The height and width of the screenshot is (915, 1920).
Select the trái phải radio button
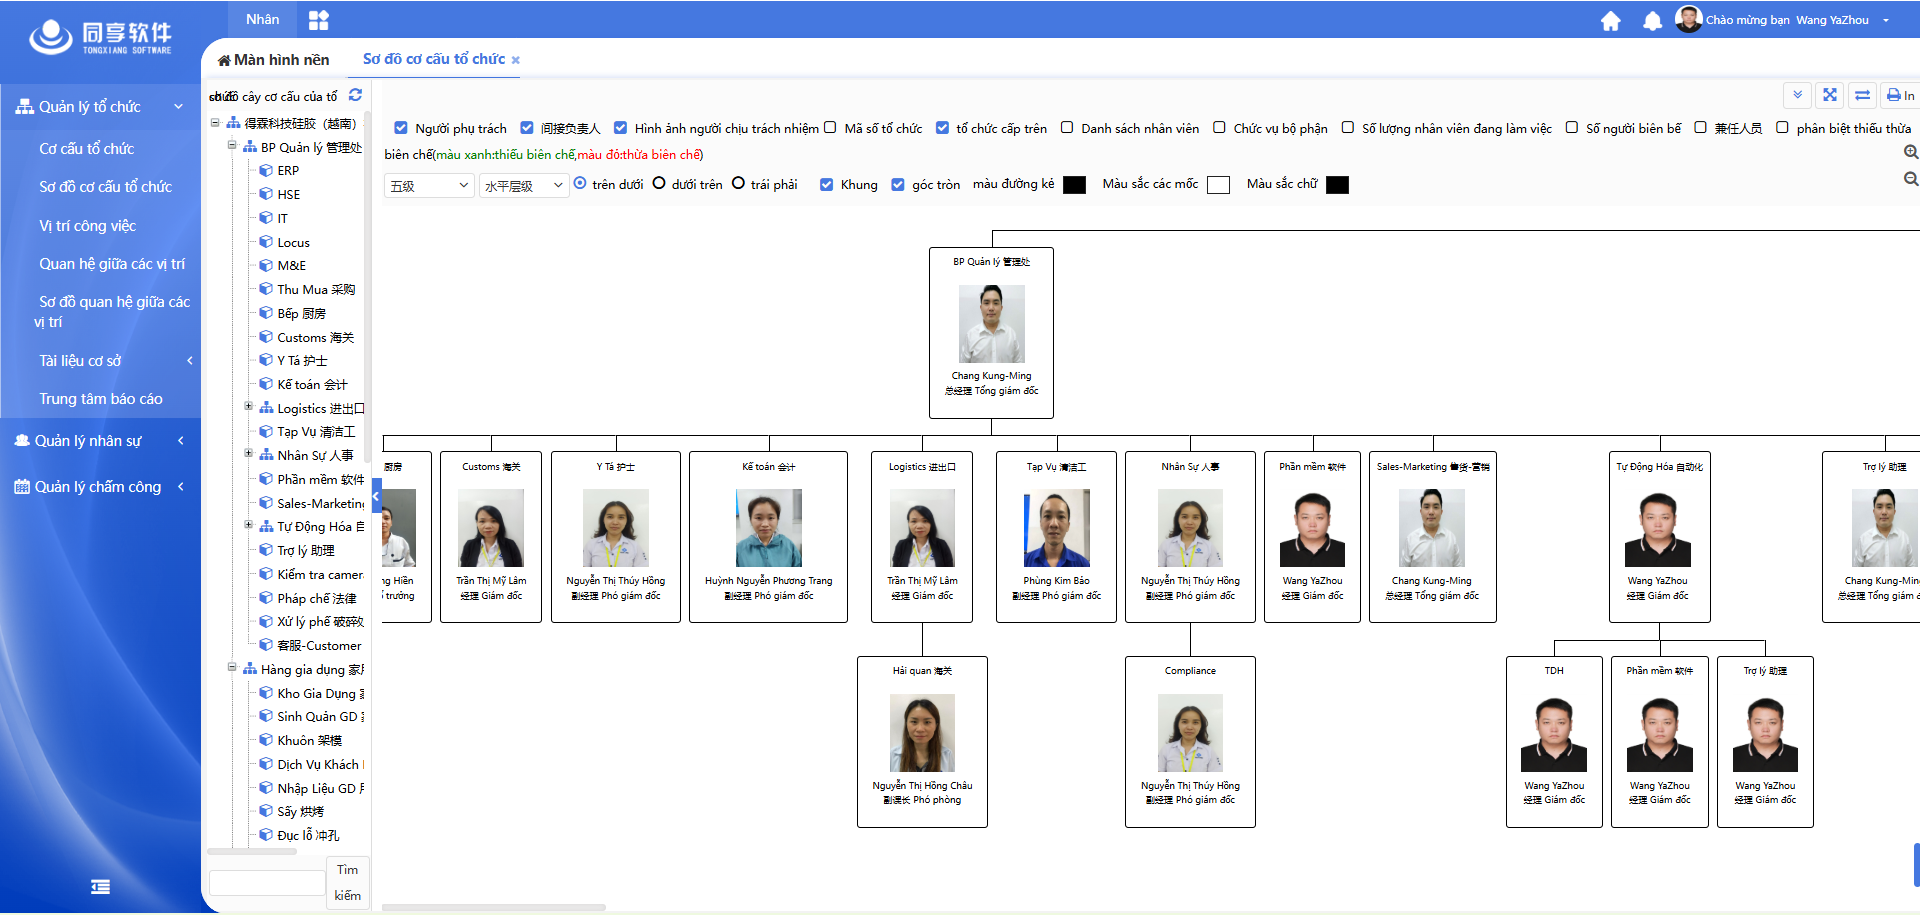tap(738, 183)
